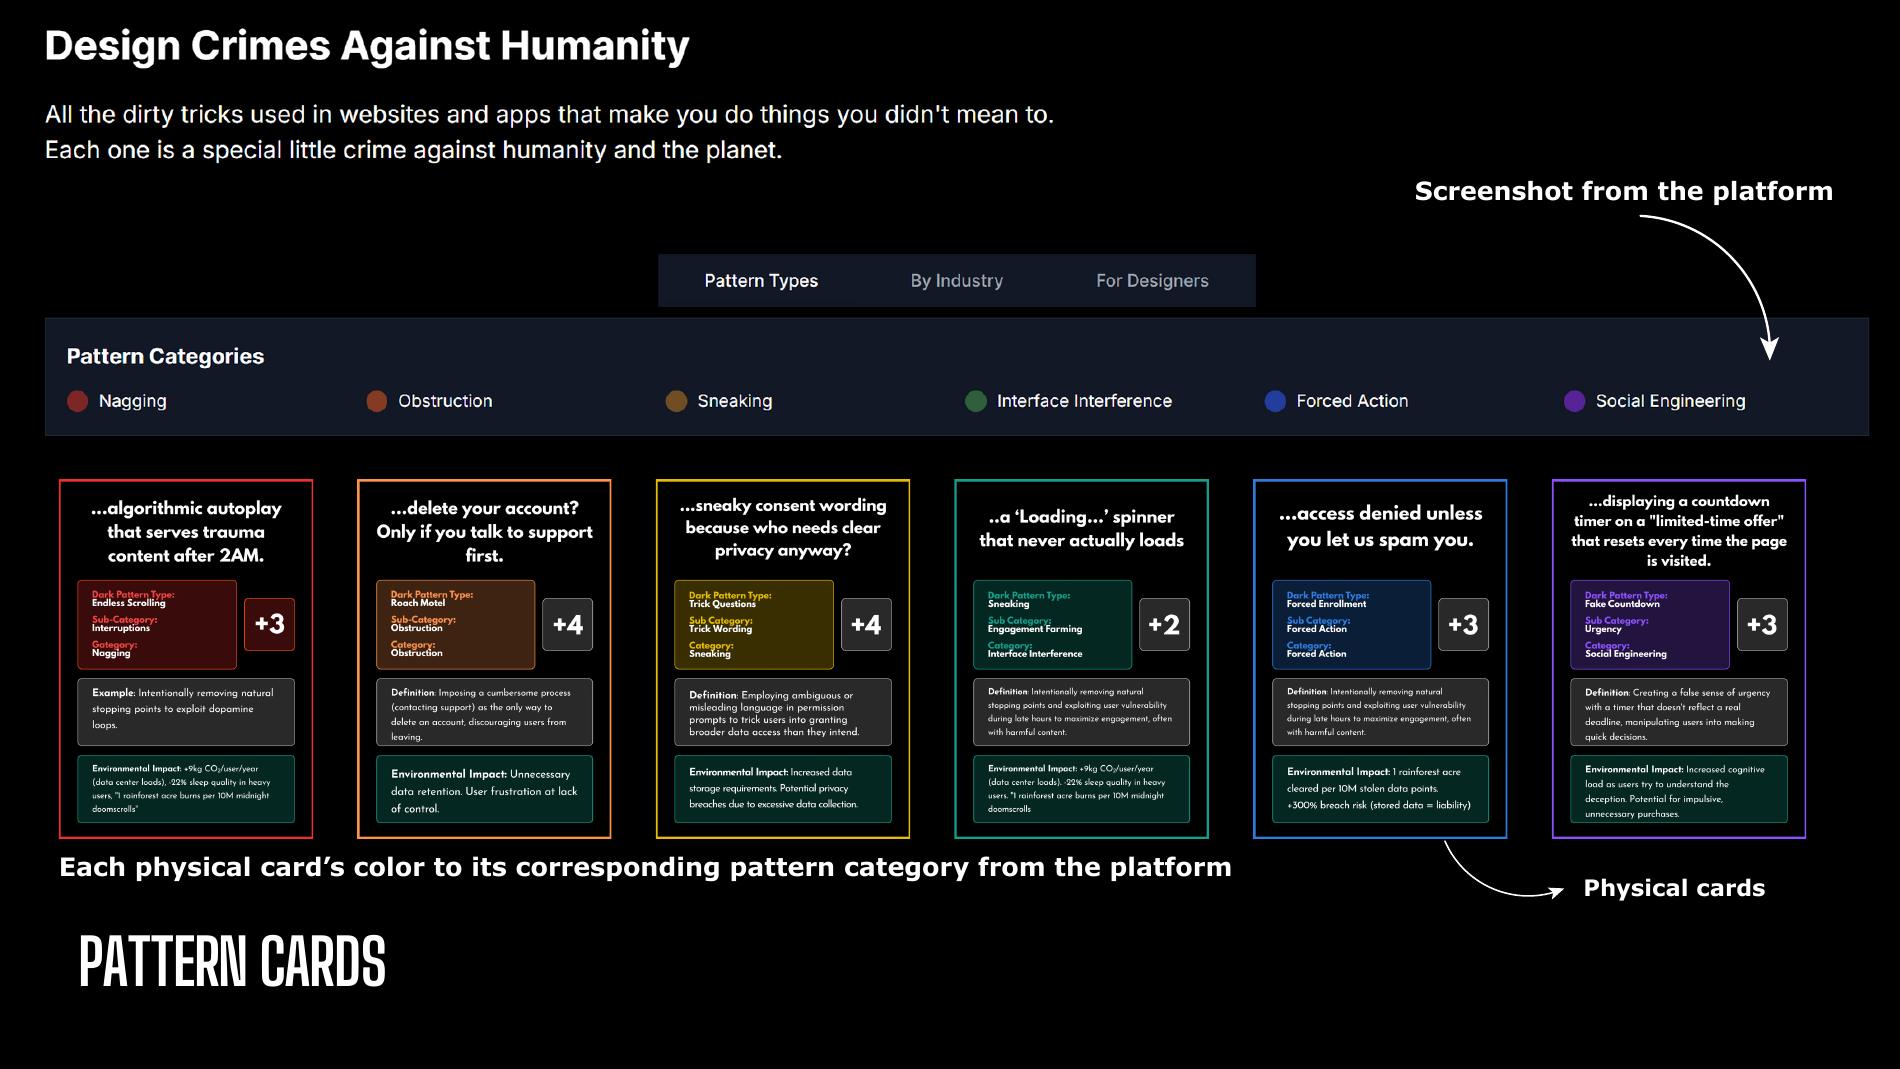Switch to the Pattern Types tab

point(761,281)
